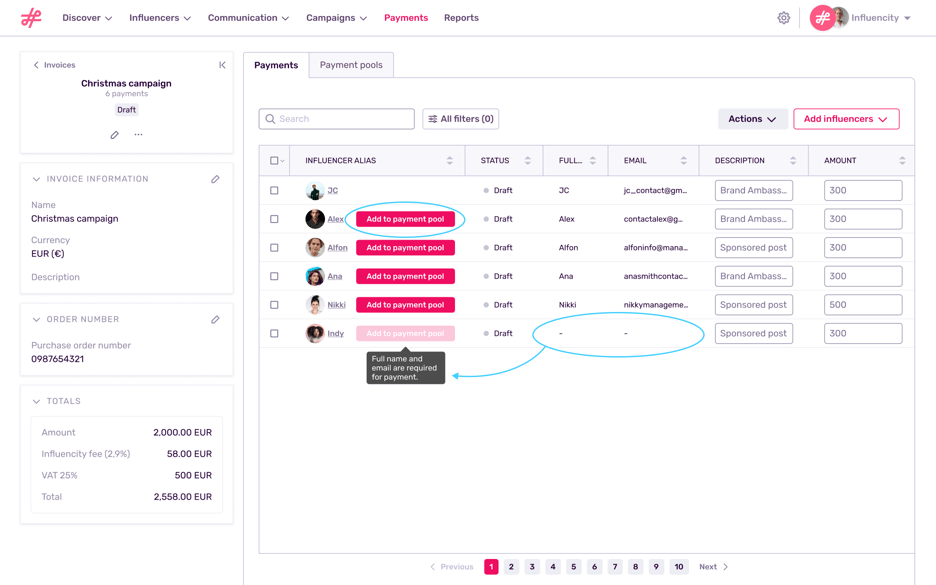Viewport: 936px width, 585px height.
Task: Click the Influencity logo in top left
Action: (x=31, y=17)
